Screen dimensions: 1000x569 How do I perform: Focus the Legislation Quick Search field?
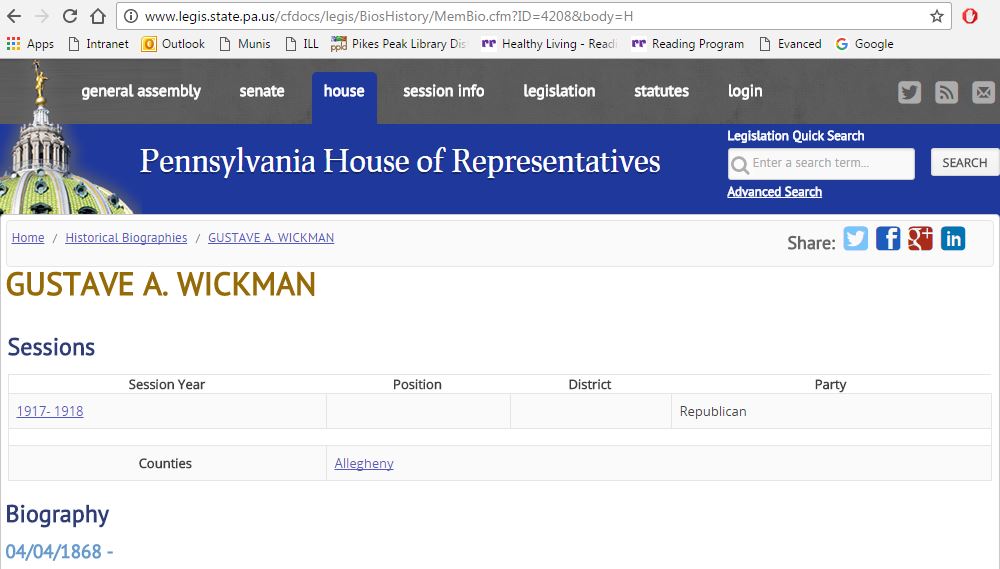(821, 163)
